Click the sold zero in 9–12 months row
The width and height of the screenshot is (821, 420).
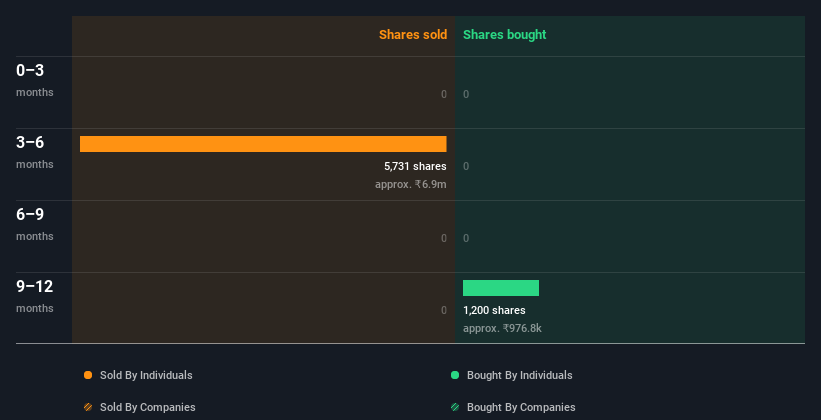pyautogui.click(x=444, y=311)
